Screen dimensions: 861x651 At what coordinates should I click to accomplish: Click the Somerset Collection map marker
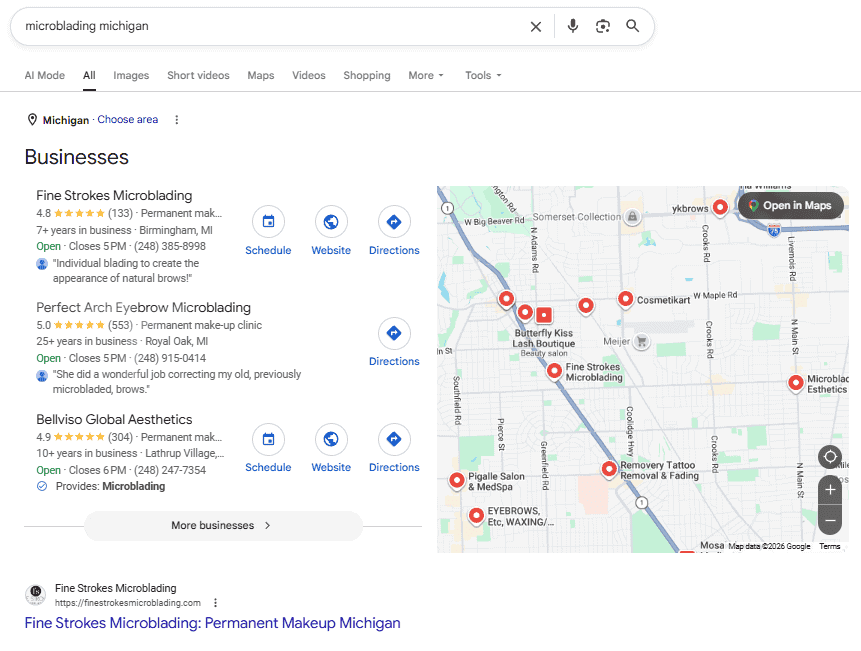point(633,216)
